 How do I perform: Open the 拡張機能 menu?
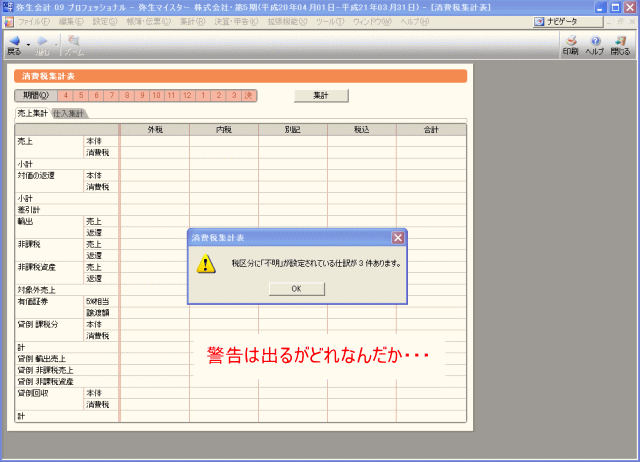click(x=287, y=22)
